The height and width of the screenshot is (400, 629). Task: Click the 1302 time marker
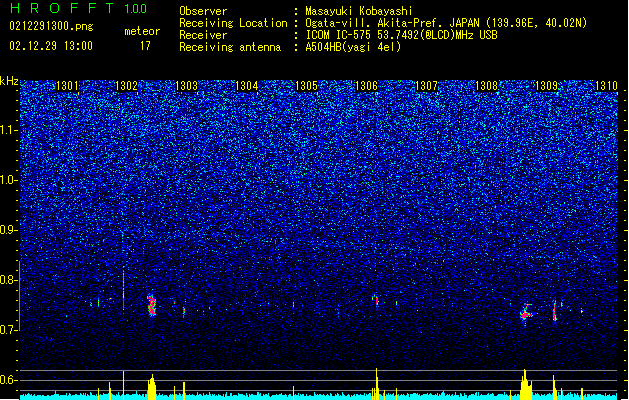(126, 86)
